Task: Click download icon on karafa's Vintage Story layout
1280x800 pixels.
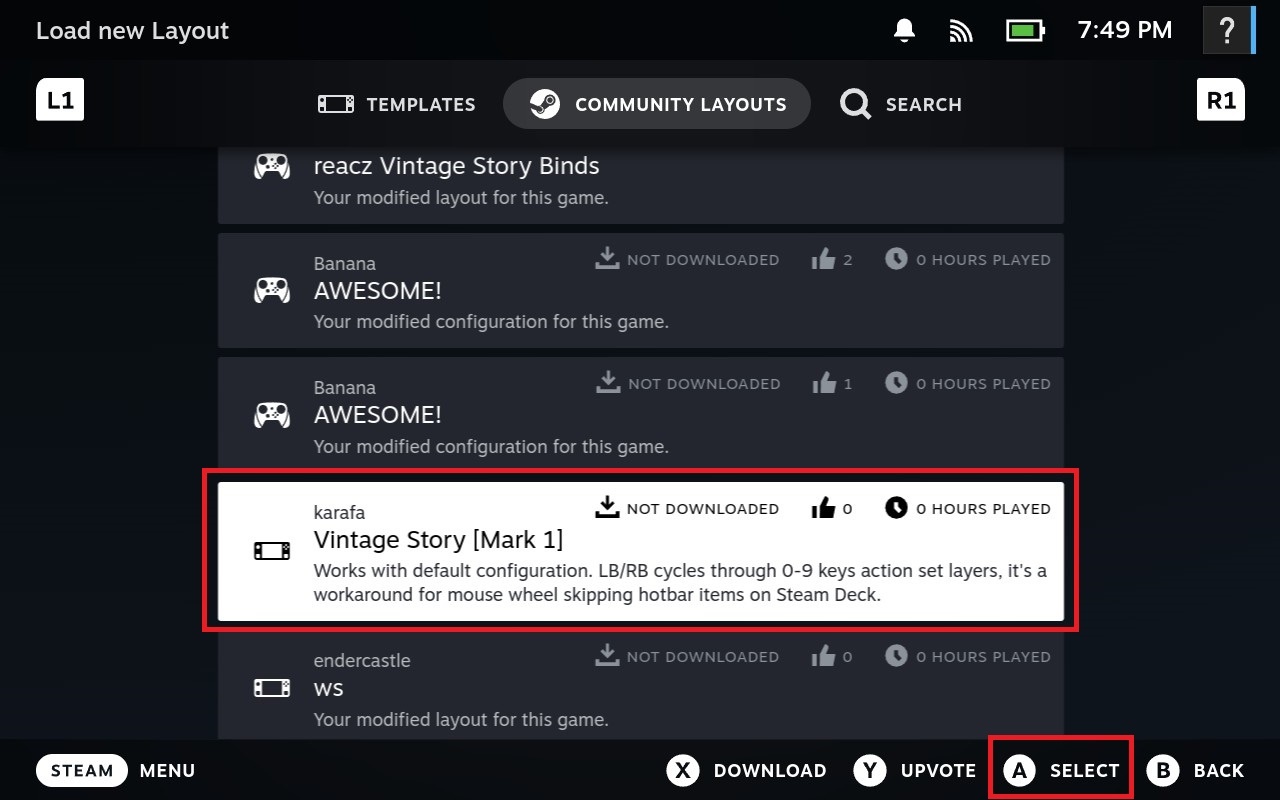Action: pyautogui.click(x=607, y=508)
